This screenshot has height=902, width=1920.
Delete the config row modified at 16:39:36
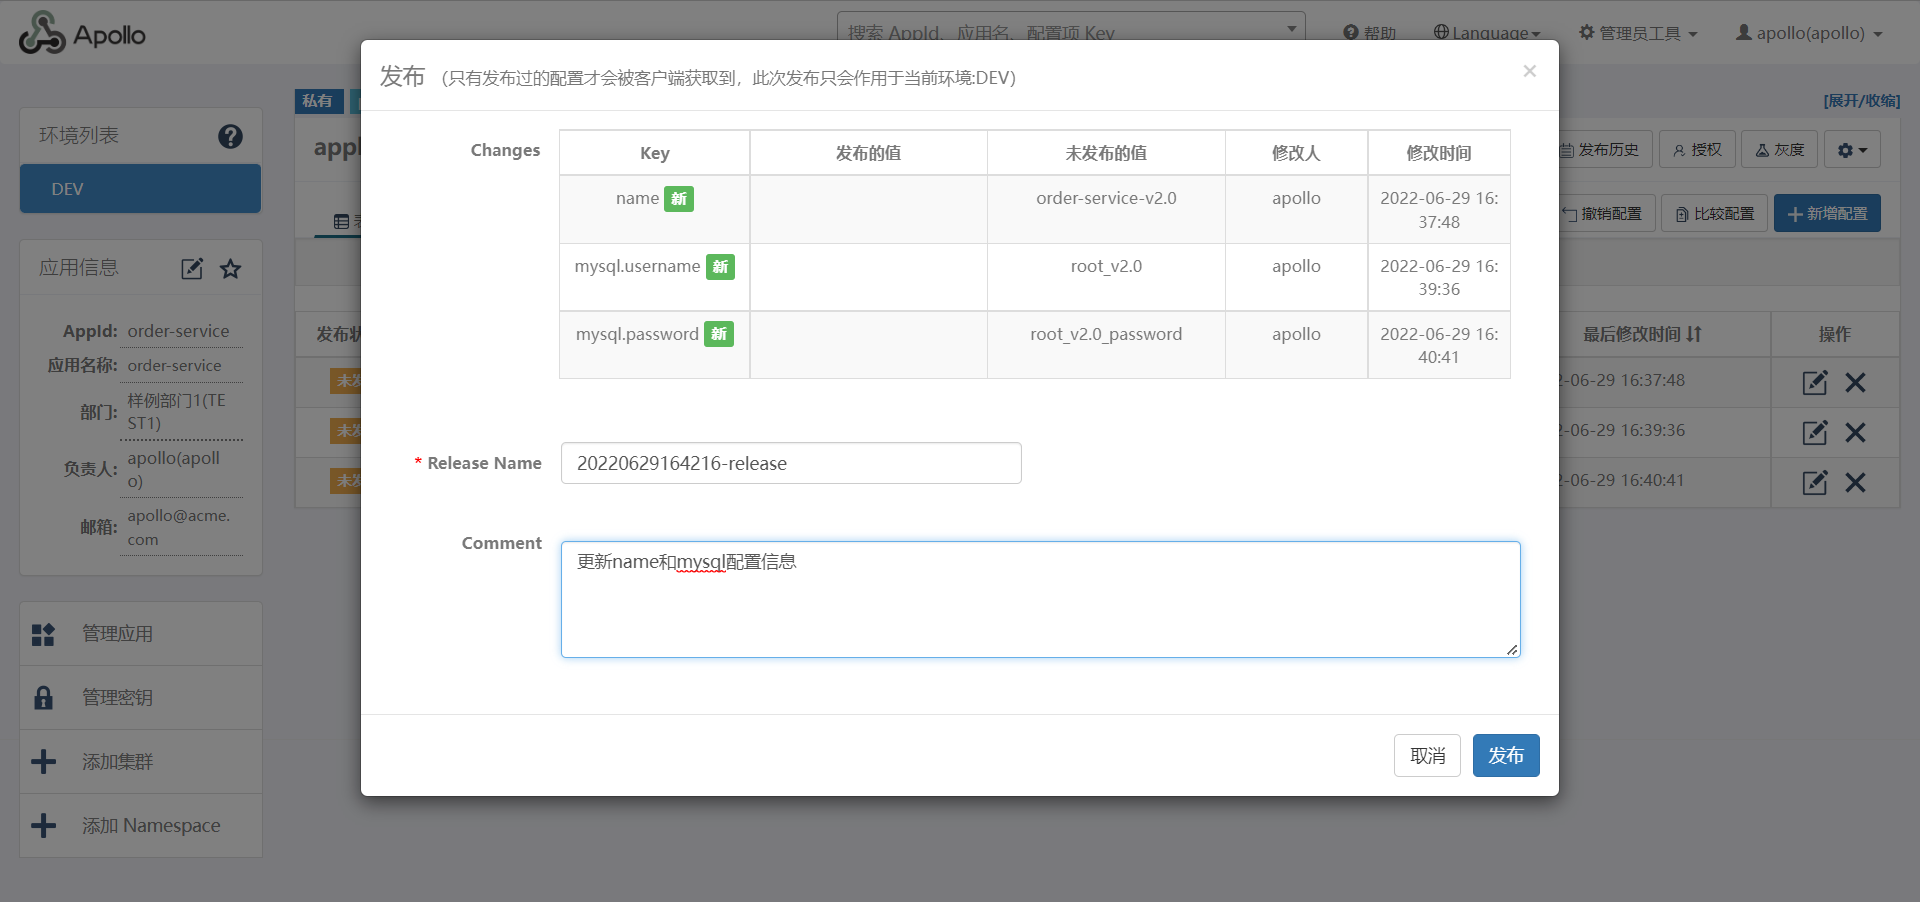[x=1855, y=432]
